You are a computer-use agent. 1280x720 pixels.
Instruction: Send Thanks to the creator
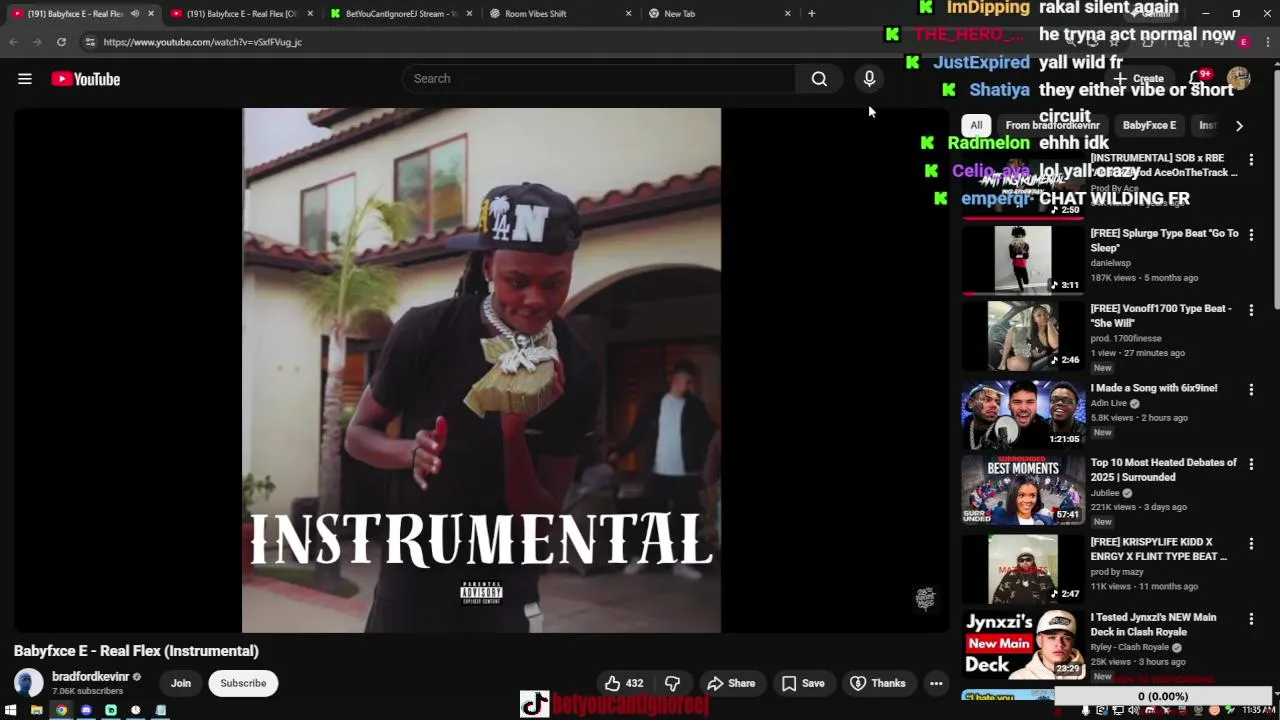[878, 683]
